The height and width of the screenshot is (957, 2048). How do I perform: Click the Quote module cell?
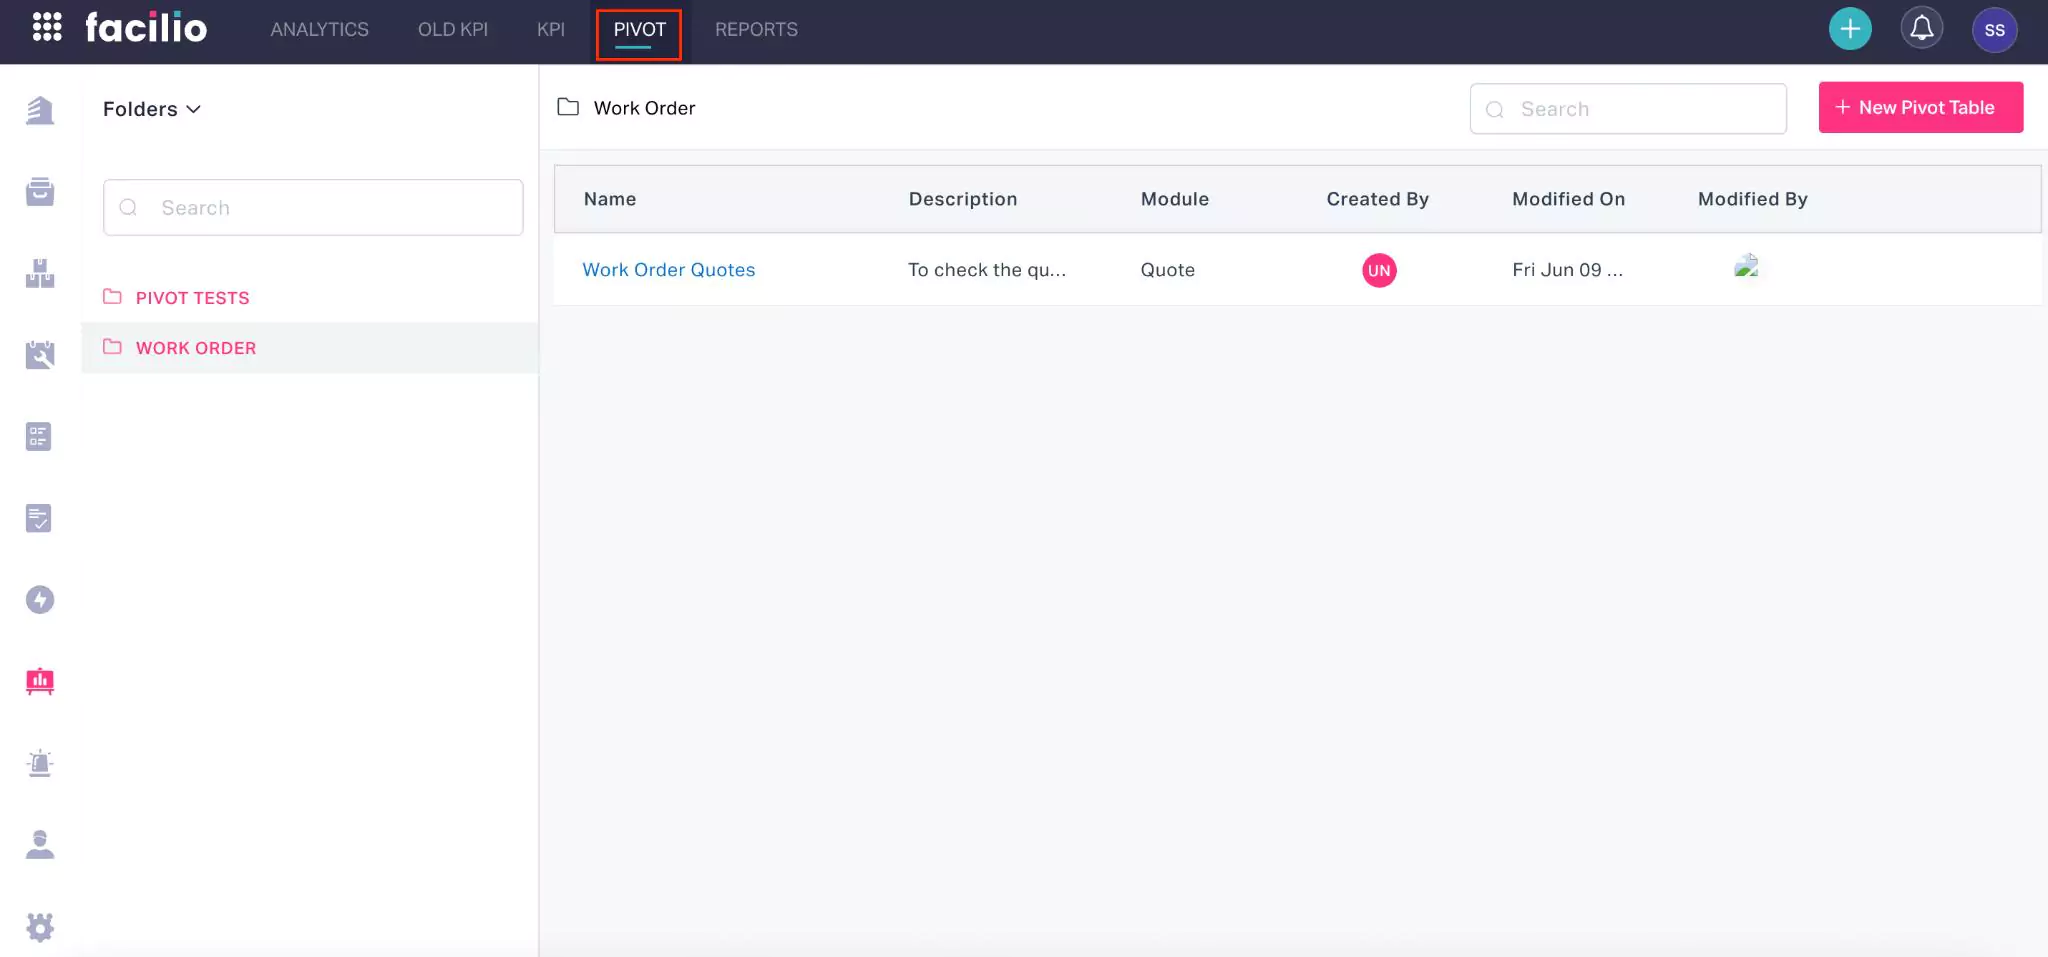(1168, 270)
